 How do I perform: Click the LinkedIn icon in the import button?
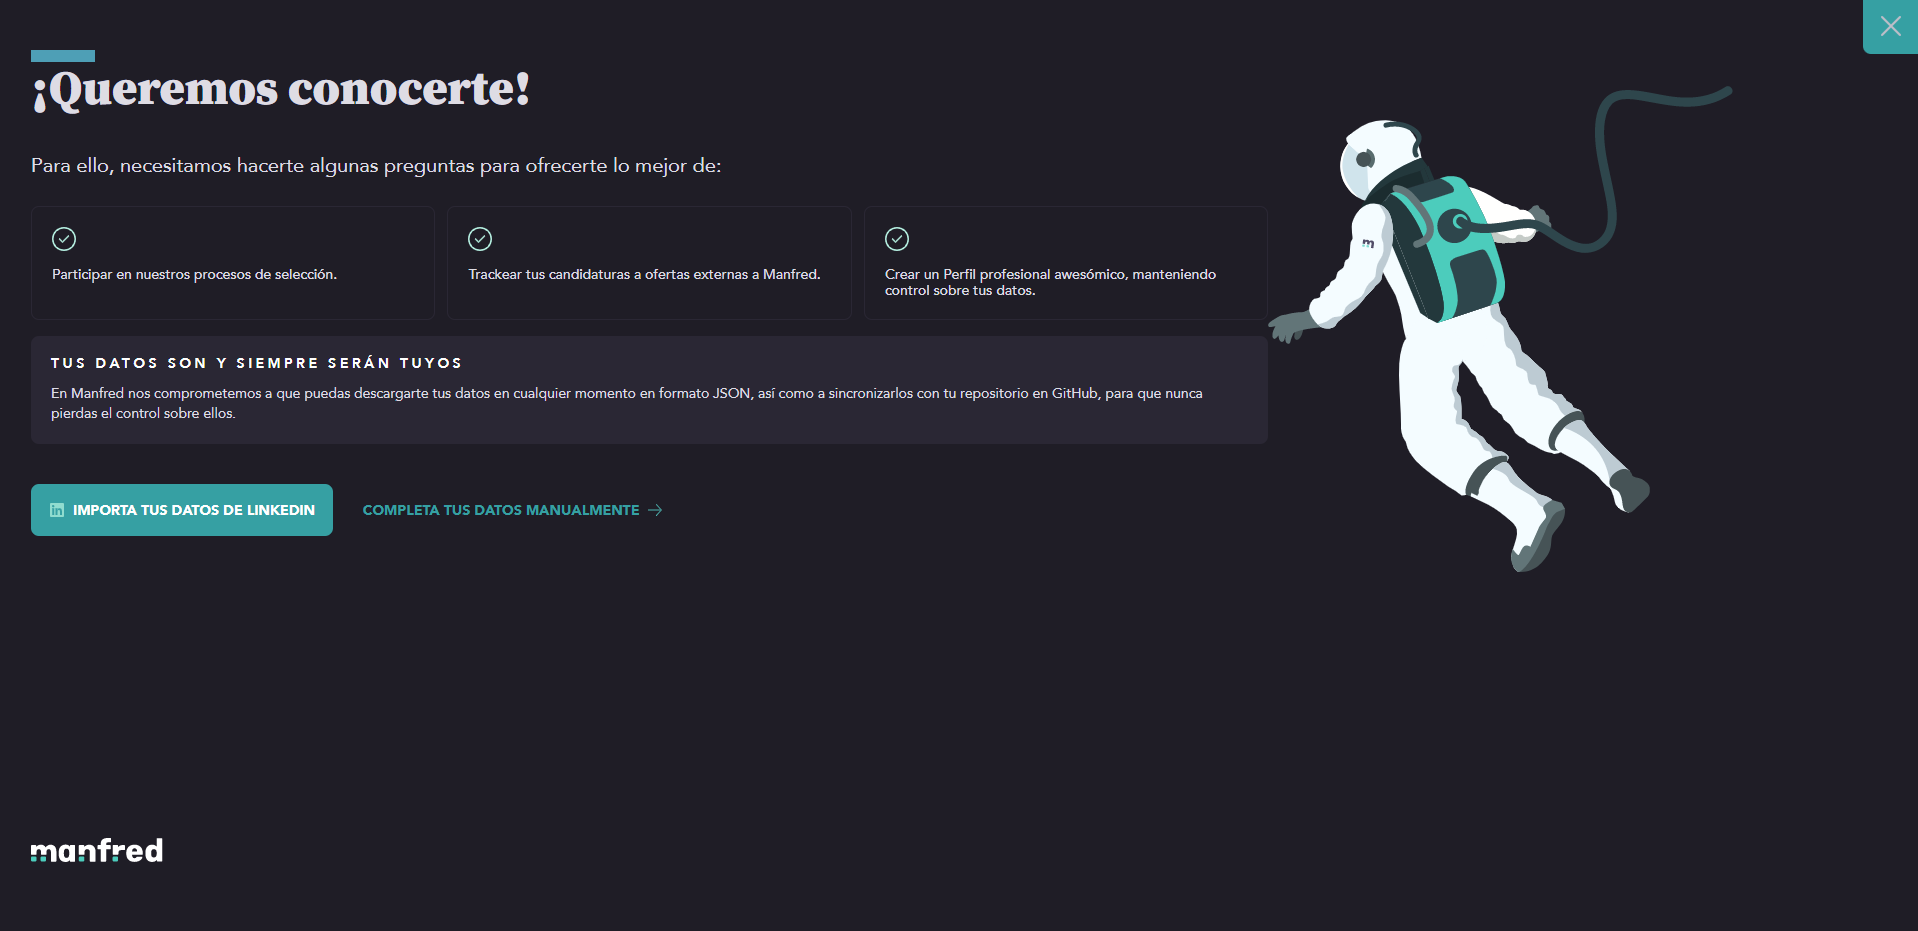[x=57, y=510]
